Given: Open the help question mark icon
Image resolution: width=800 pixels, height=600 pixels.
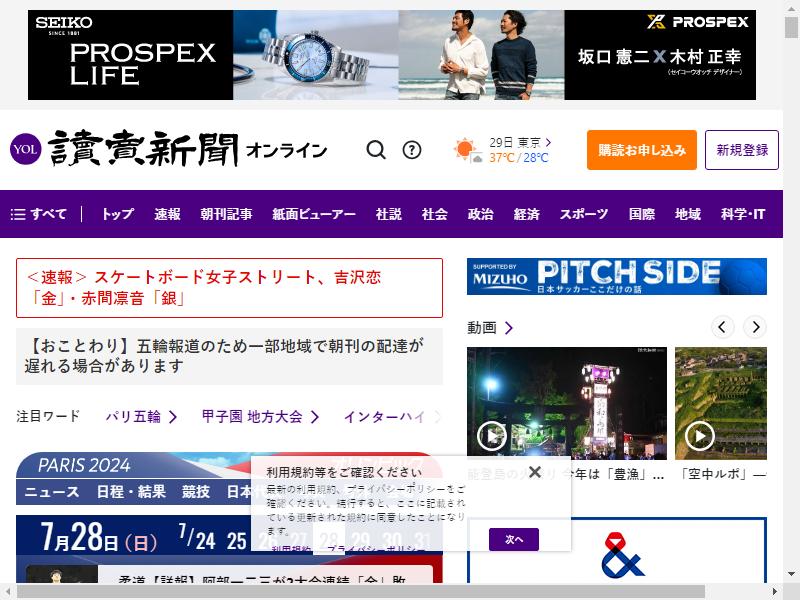Looking at the screenshot, I should [412, 150].
